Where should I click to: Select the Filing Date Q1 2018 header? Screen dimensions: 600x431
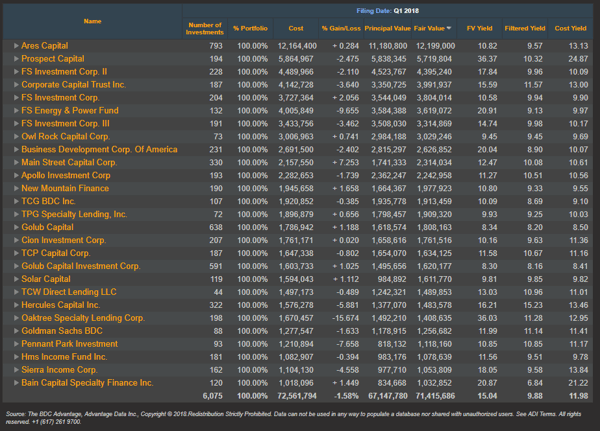(x=388, y=11)
